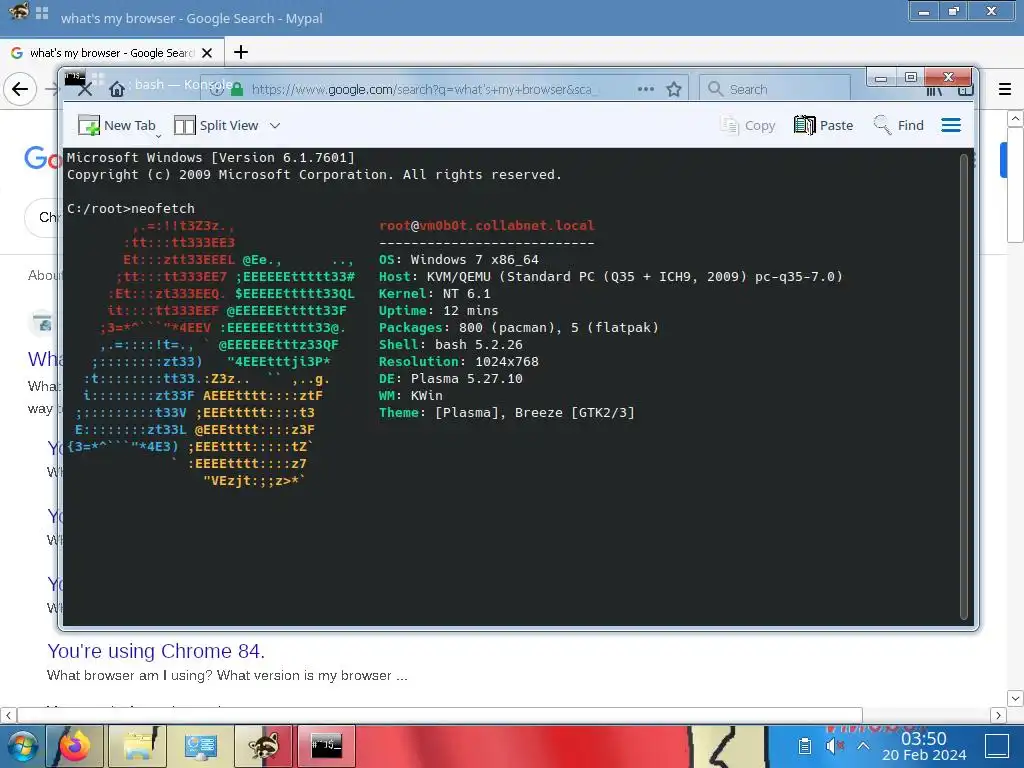Screen dimensions: 1024x768
Task: Click the "Kernel: NT 6.1" line
Action: pos(434,293)
